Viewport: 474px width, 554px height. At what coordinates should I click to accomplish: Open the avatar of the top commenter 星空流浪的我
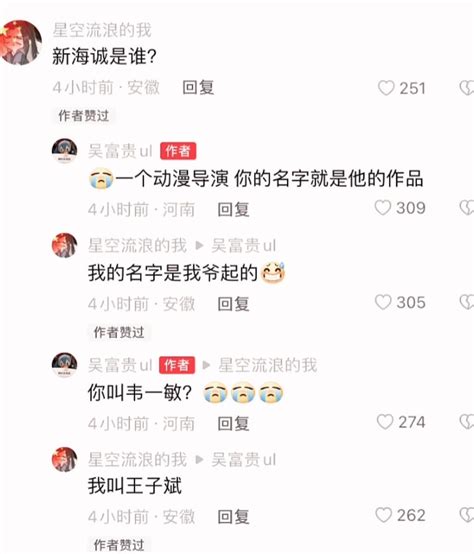[x=20, y=42]
